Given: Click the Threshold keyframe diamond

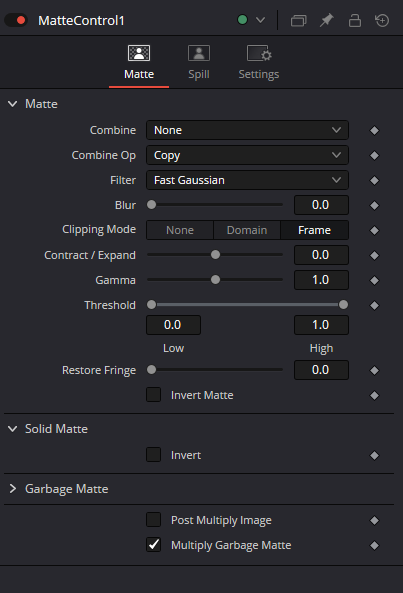Looking at the screenshot, I should (374, 305).
